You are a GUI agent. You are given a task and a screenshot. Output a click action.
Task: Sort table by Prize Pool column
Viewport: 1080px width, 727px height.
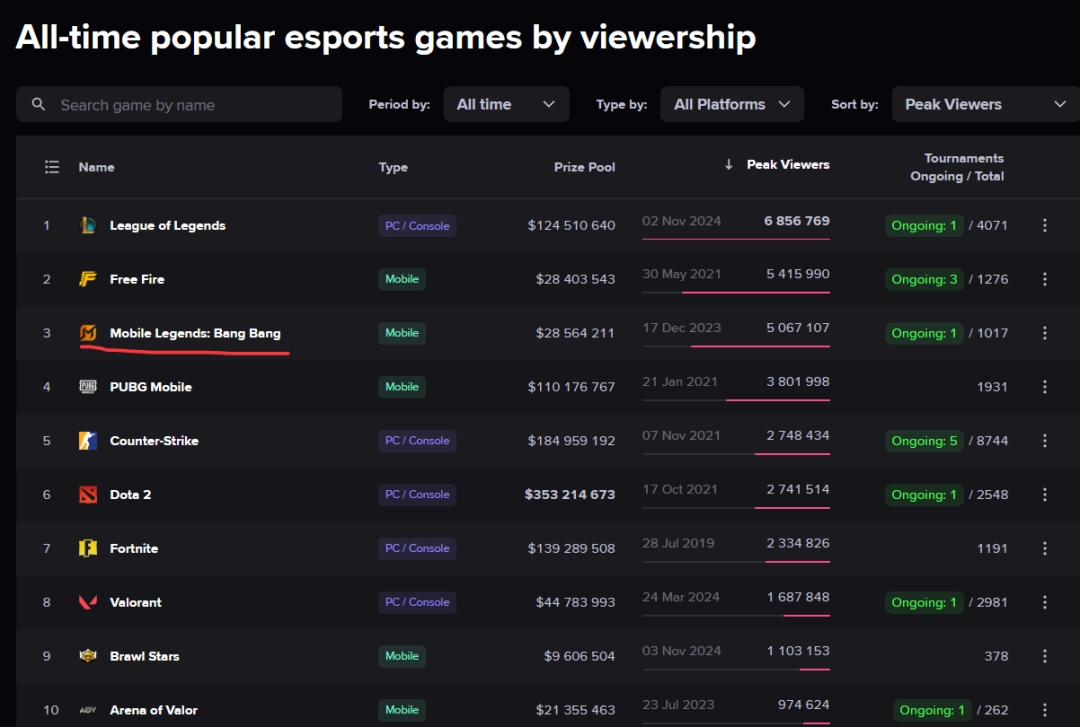584,167
